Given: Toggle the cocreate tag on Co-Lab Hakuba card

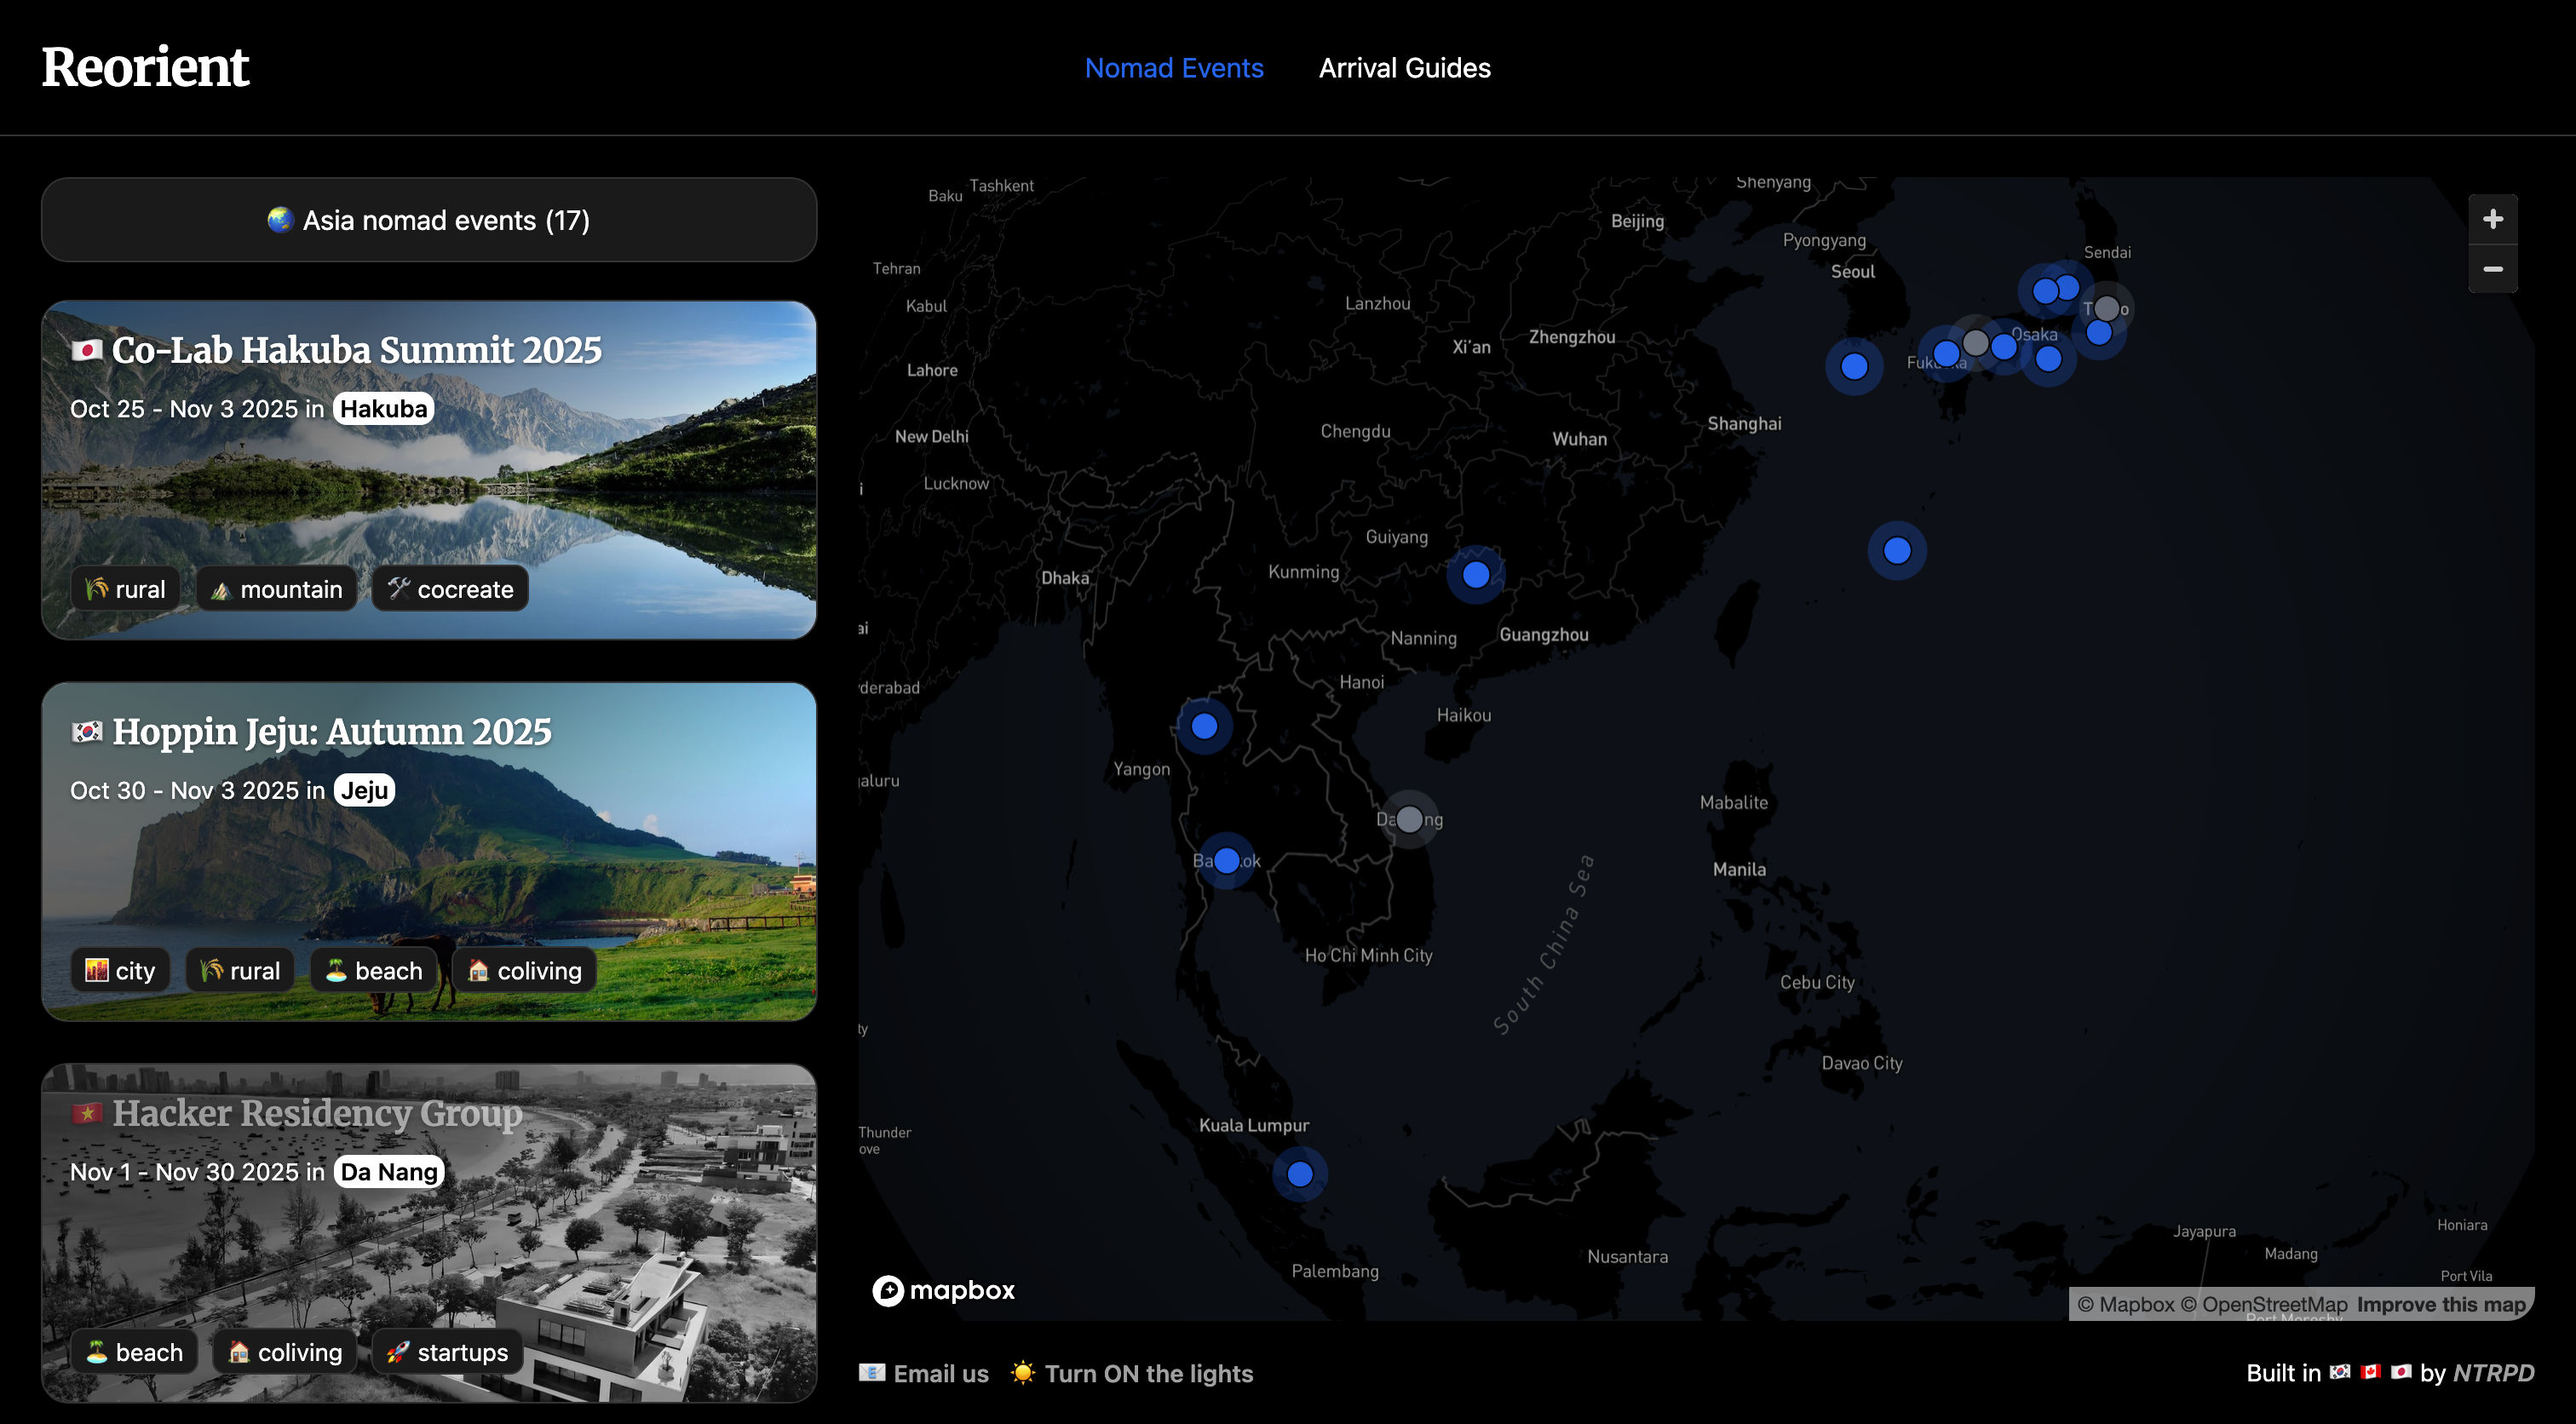Looking at the screenshot, I should (x=449, y=589).
